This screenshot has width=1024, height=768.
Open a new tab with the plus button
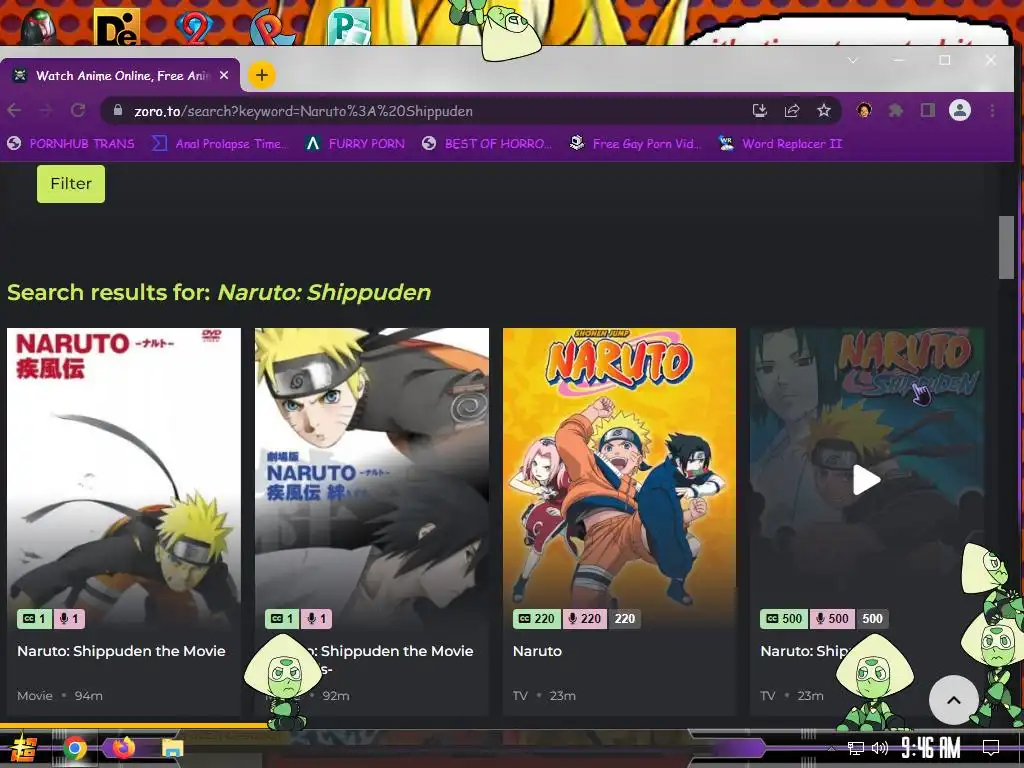[x=262, y=76]
